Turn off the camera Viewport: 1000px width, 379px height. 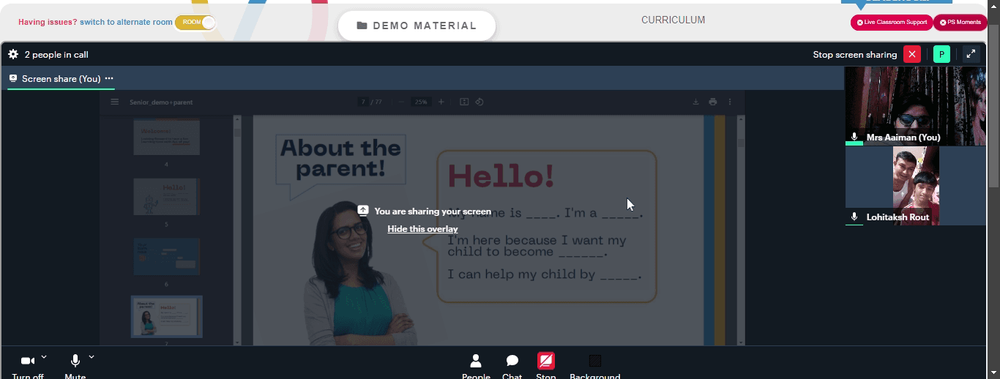27,366
